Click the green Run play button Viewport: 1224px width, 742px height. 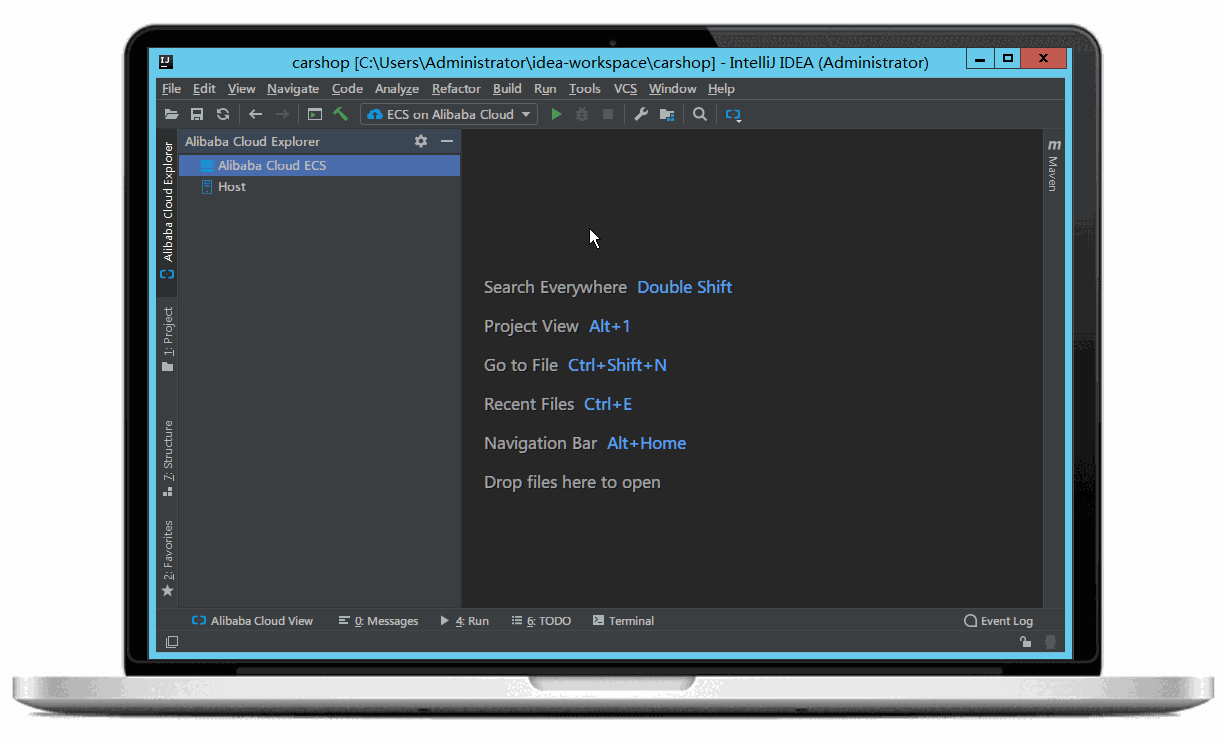tap(557, 114)
